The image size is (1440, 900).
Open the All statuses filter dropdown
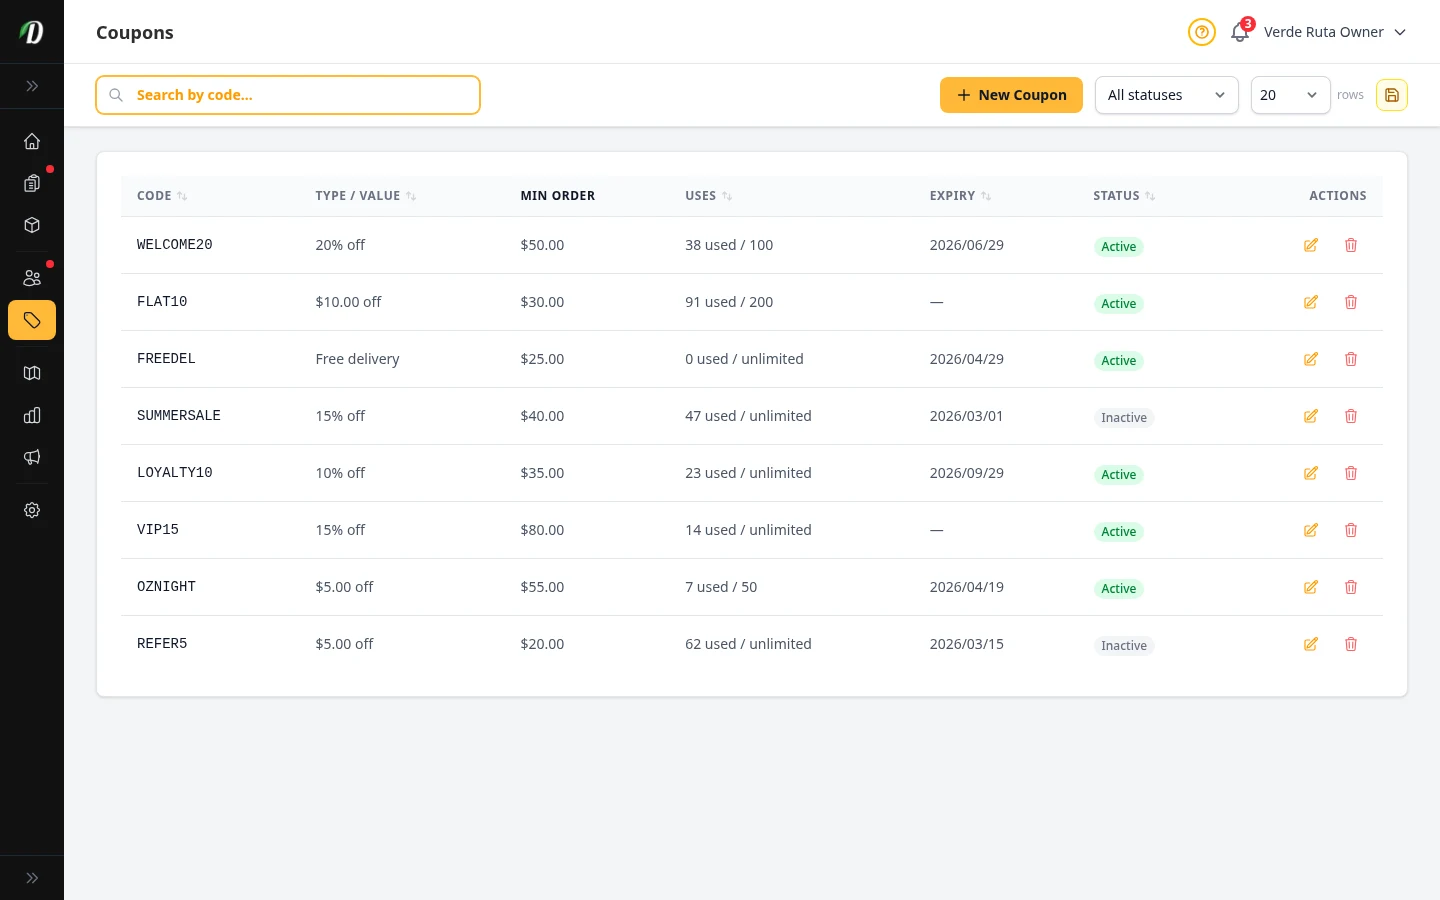tap(1167, 95)
